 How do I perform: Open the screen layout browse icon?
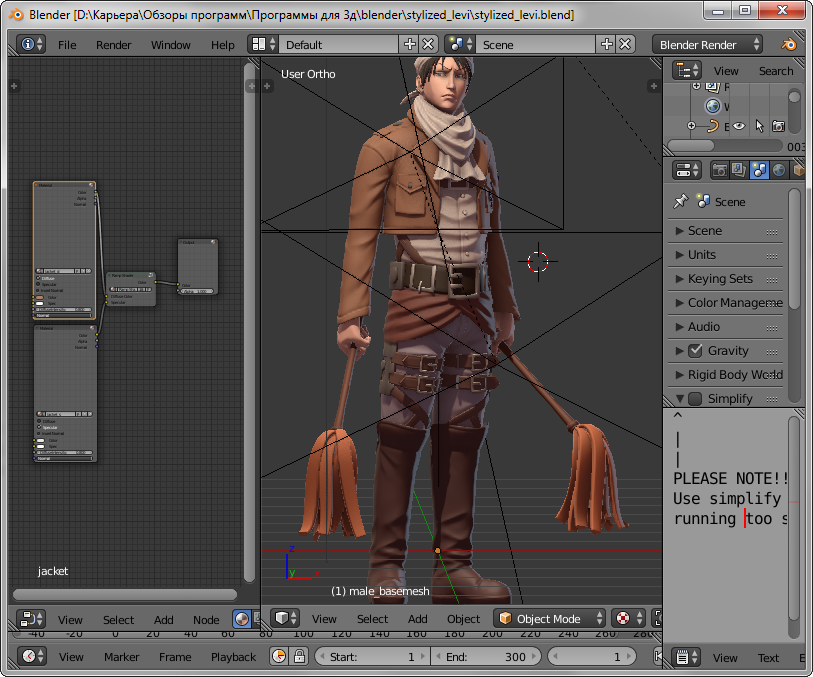pos(263,45)
